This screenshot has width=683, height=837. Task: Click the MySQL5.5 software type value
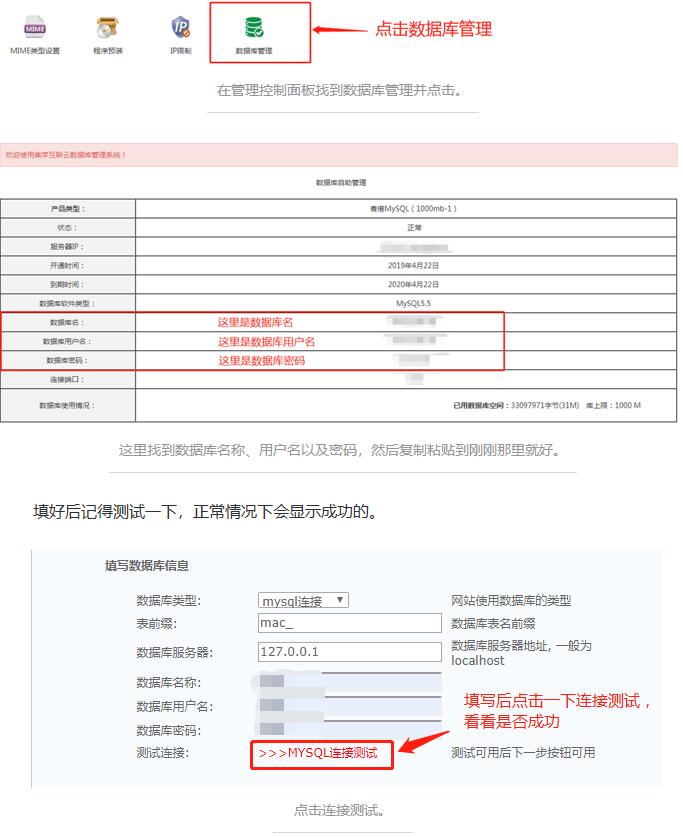click(x=413, y=303)
